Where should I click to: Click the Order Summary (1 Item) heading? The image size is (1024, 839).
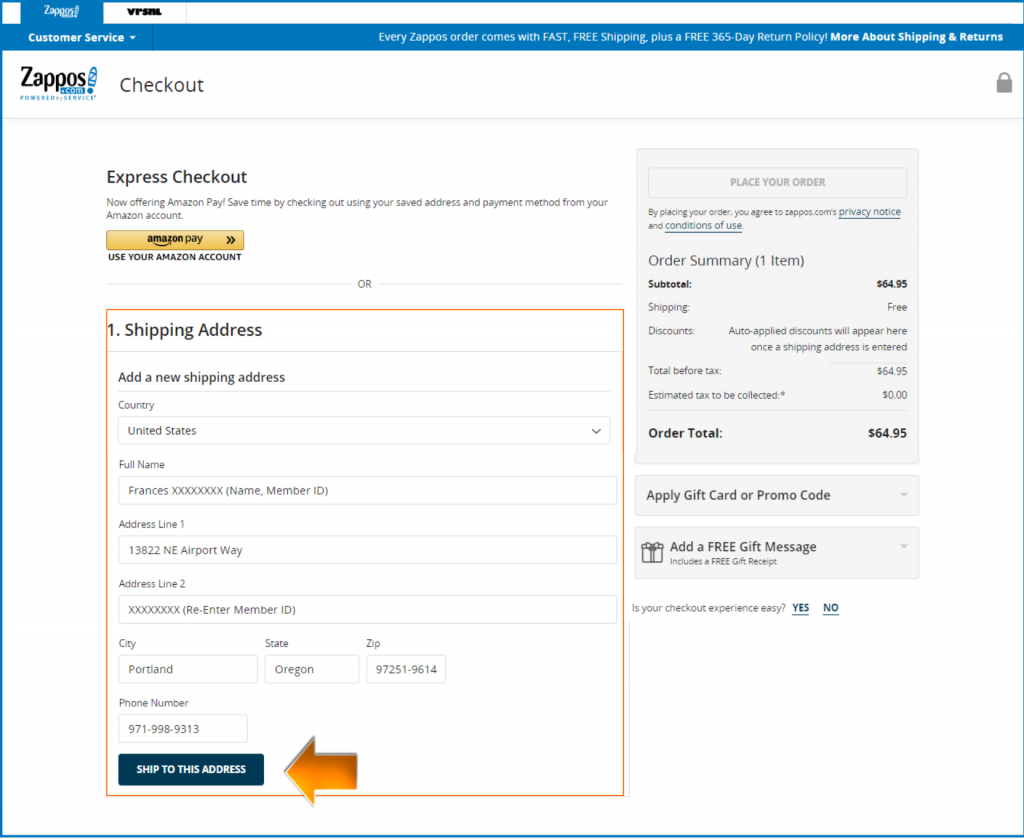point(726,261)
